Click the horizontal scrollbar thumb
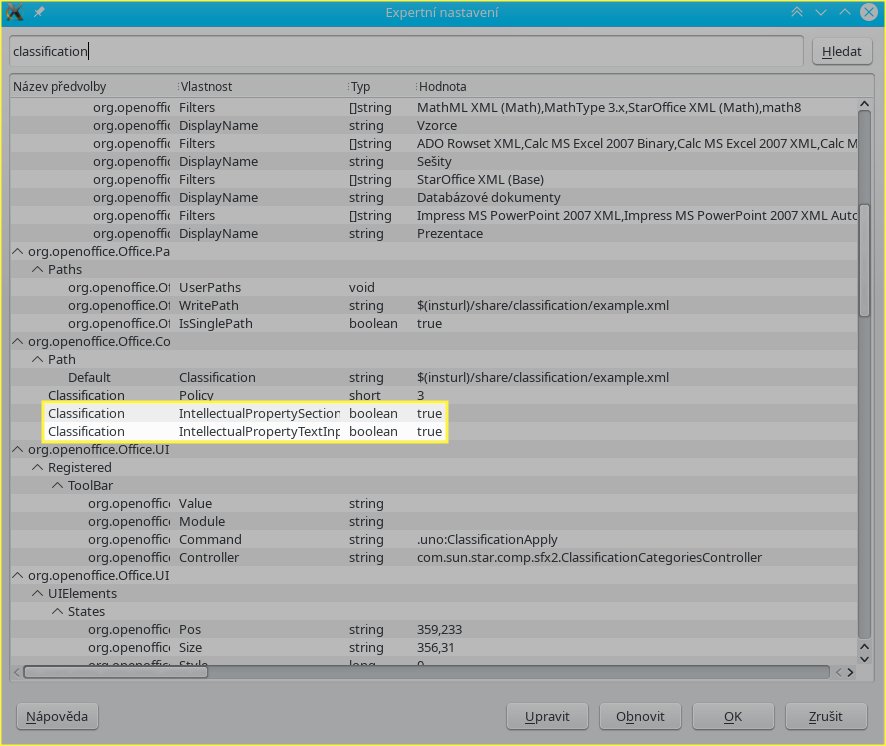Viewport: 886px width, 746px height. [x=116, y=672]
